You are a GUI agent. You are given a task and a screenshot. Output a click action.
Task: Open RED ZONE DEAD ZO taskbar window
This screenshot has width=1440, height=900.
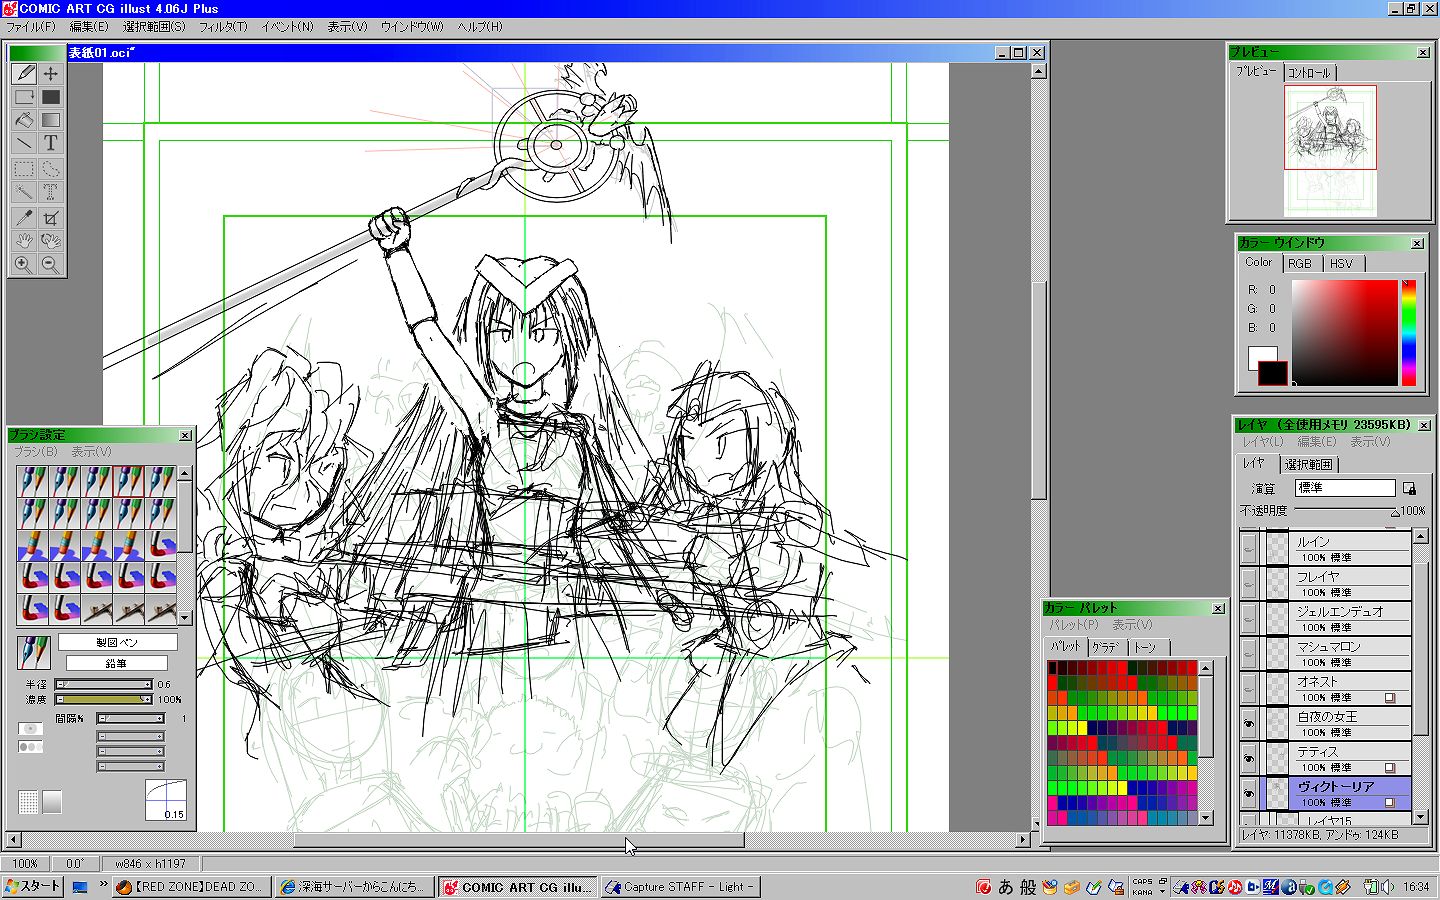coord(191,887)
